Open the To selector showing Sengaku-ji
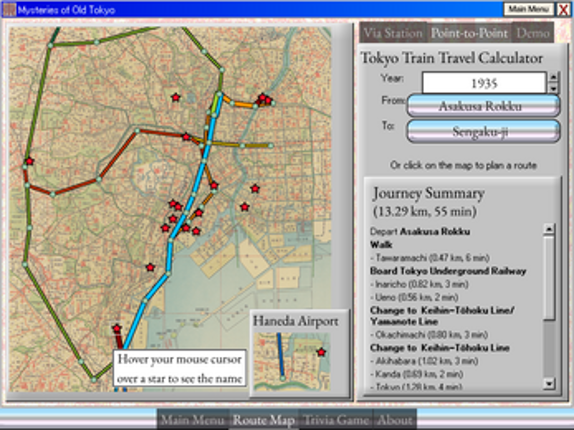The image size is (574, 430). click(x=483, y=131)
